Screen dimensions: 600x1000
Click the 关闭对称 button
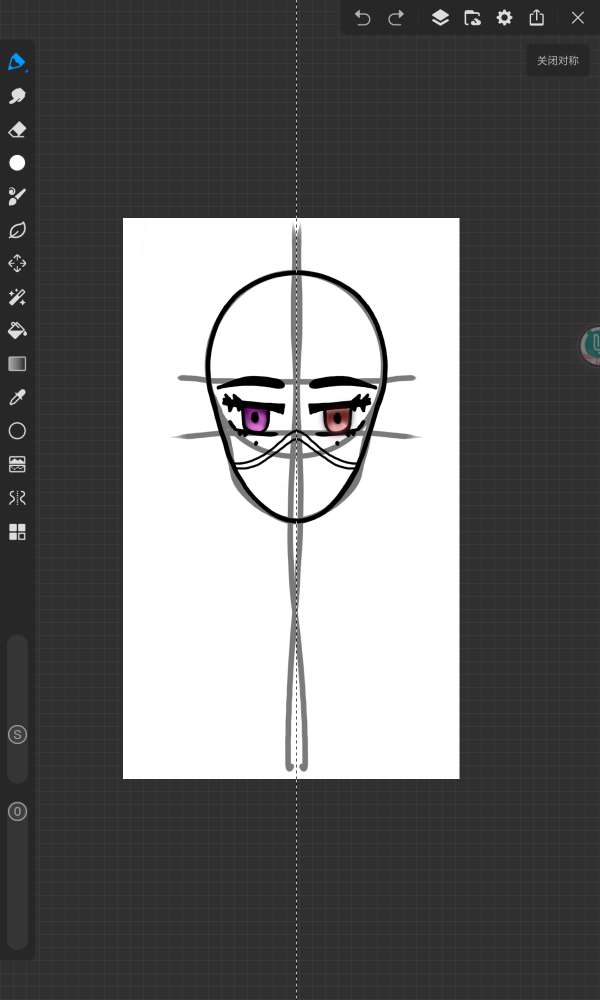tap(557, 61)
